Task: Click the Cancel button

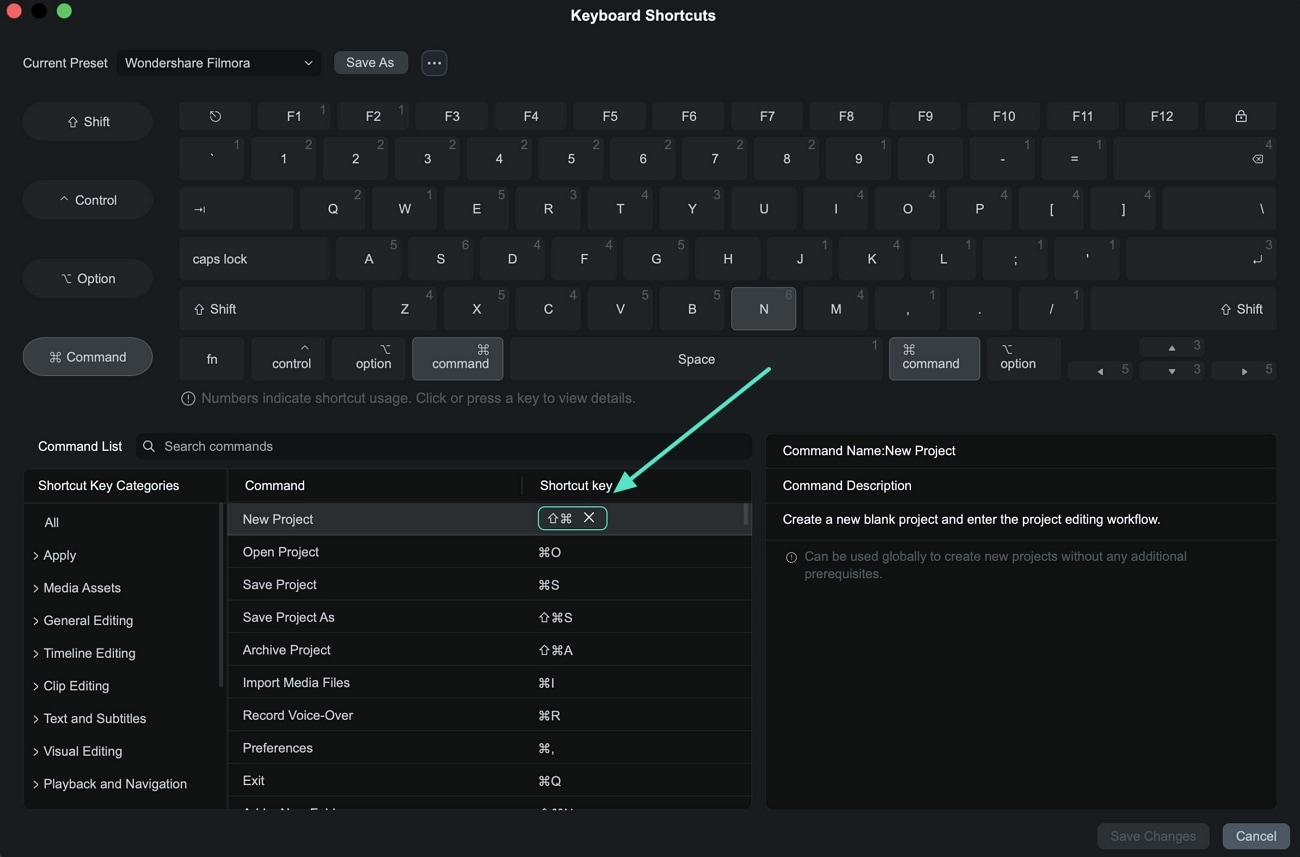Action: tap(1256, 836)
